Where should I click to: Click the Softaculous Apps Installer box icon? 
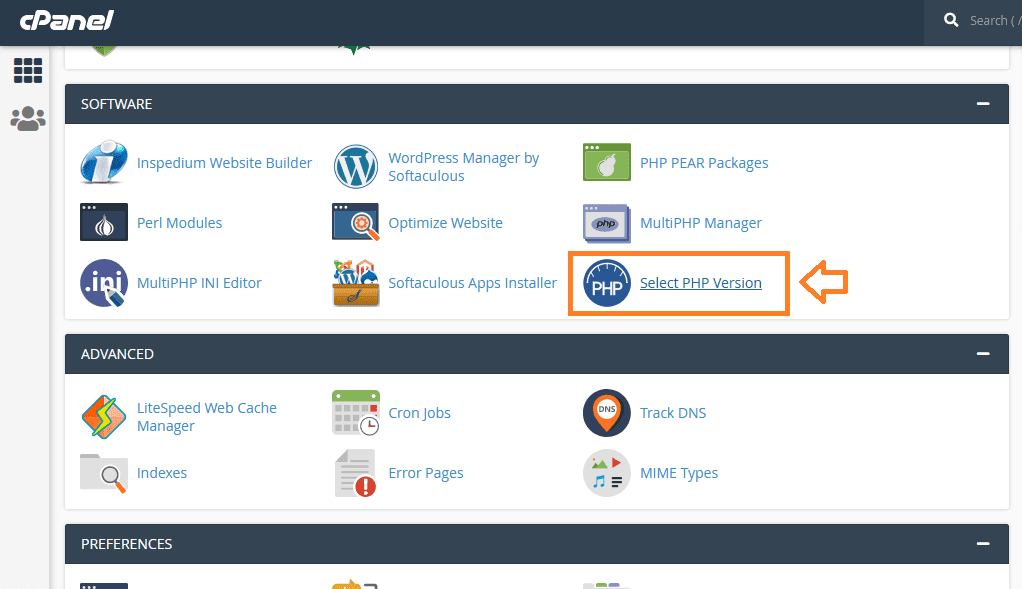(355, 283)
